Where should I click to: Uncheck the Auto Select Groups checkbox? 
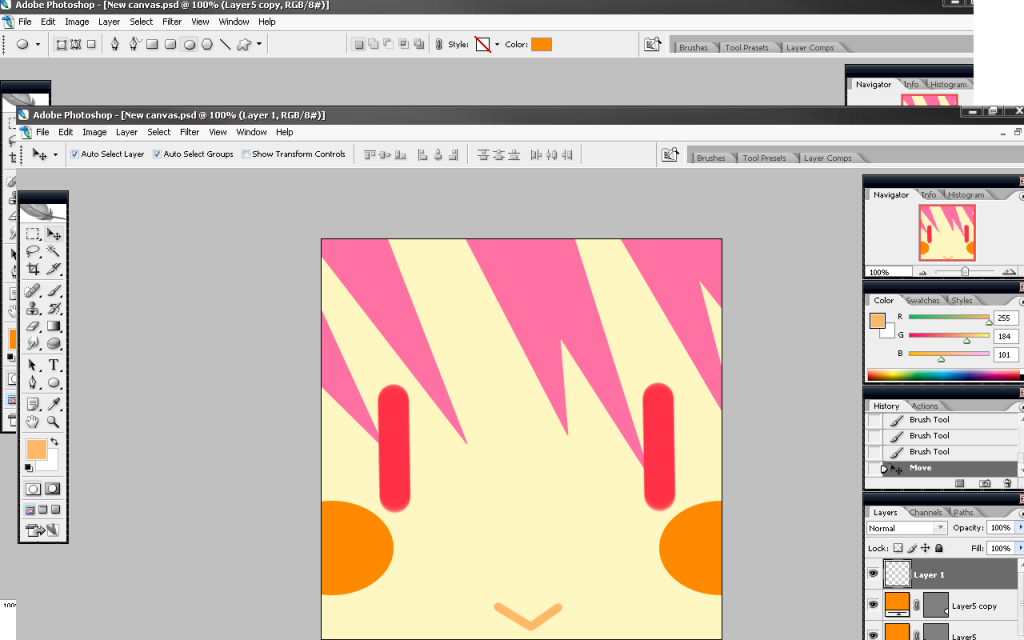tap(157, 154)
